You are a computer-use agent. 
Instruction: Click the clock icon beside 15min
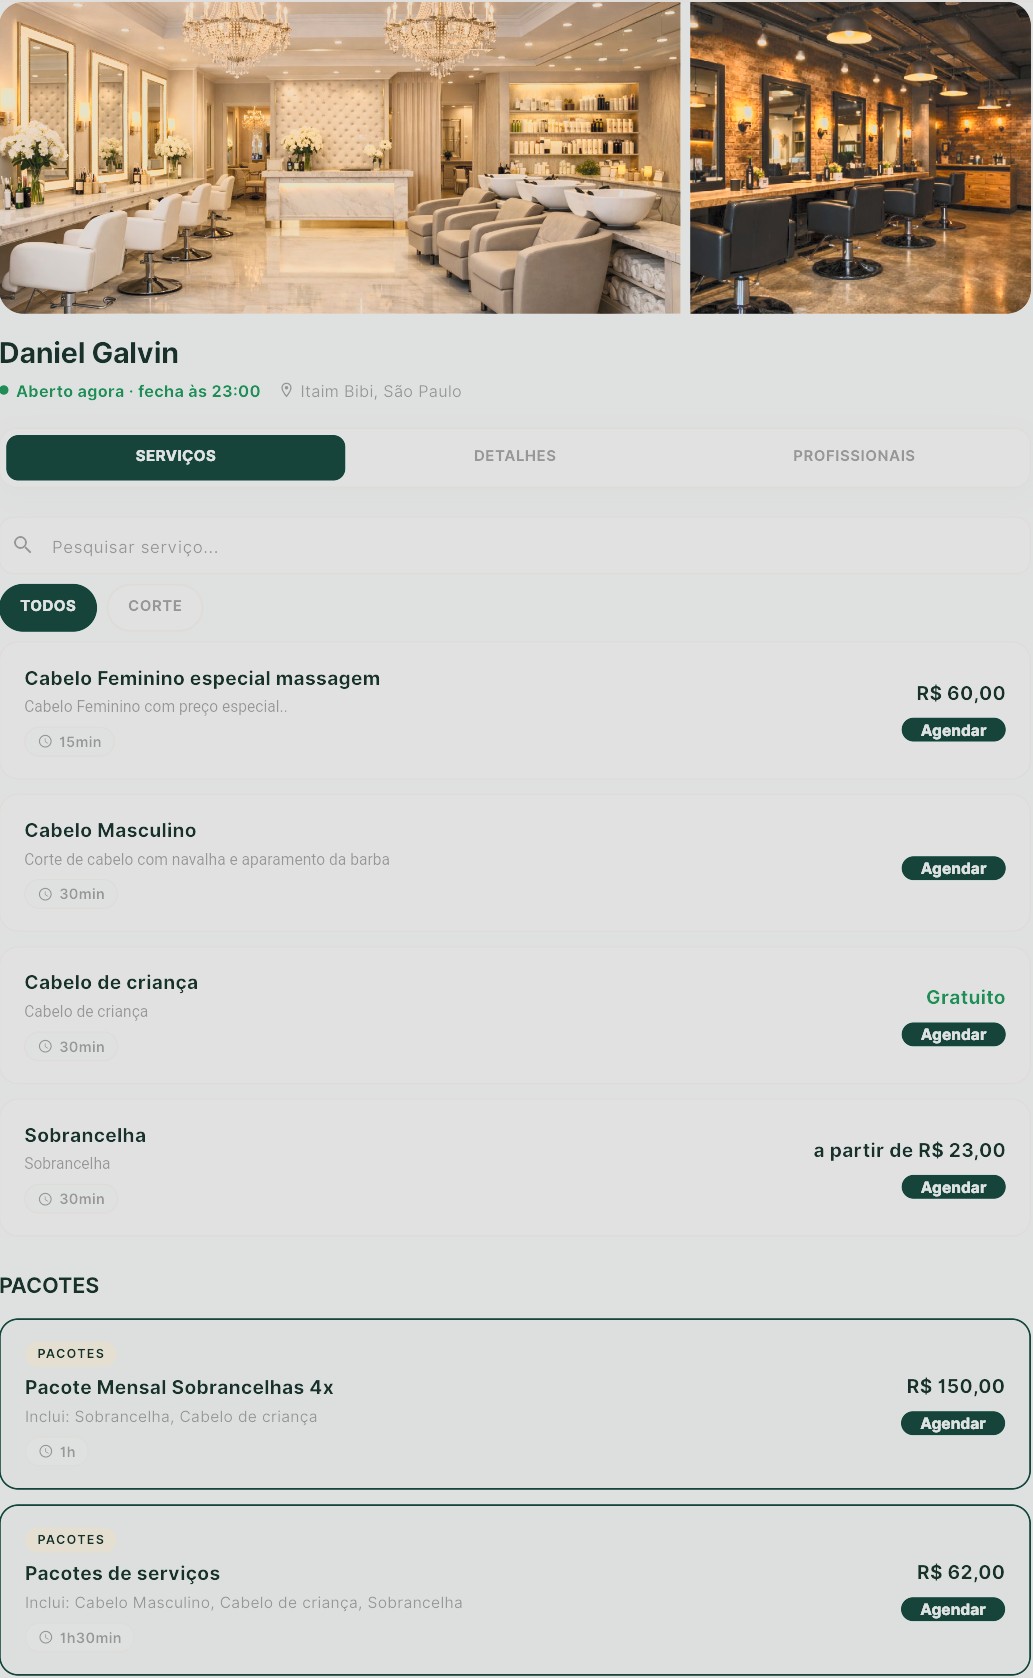tap(45, 742)
